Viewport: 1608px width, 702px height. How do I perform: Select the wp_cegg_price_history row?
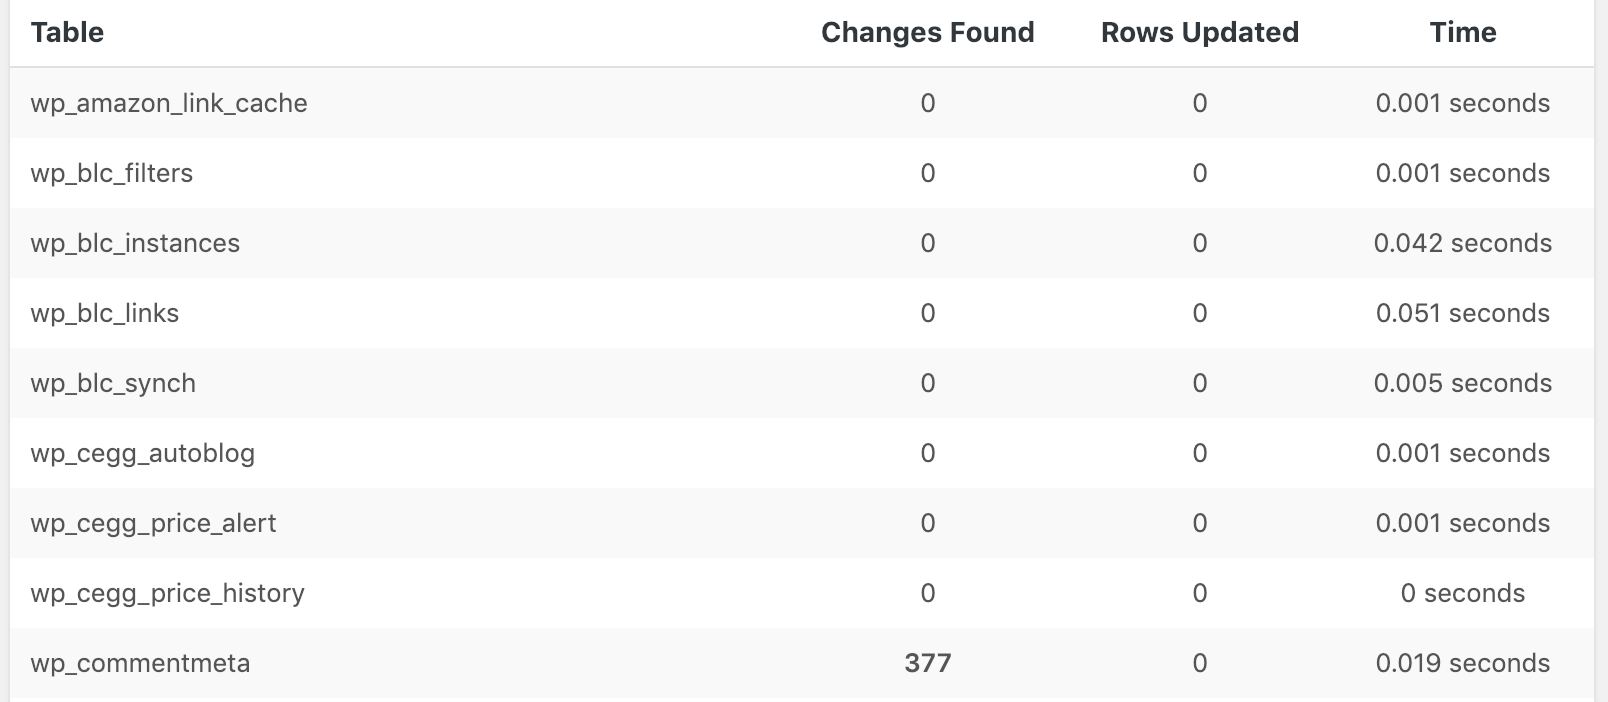802,593
